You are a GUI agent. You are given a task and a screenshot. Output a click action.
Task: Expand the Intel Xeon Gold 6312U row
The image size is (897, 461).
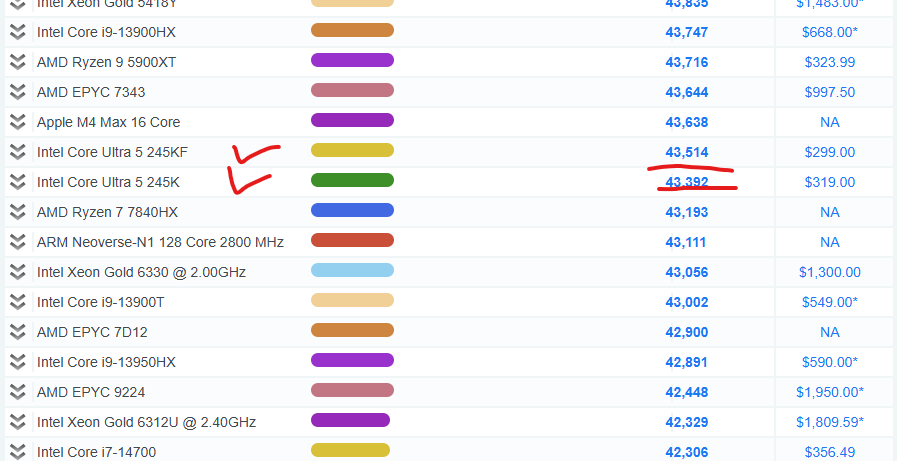[x=18, y=422]
